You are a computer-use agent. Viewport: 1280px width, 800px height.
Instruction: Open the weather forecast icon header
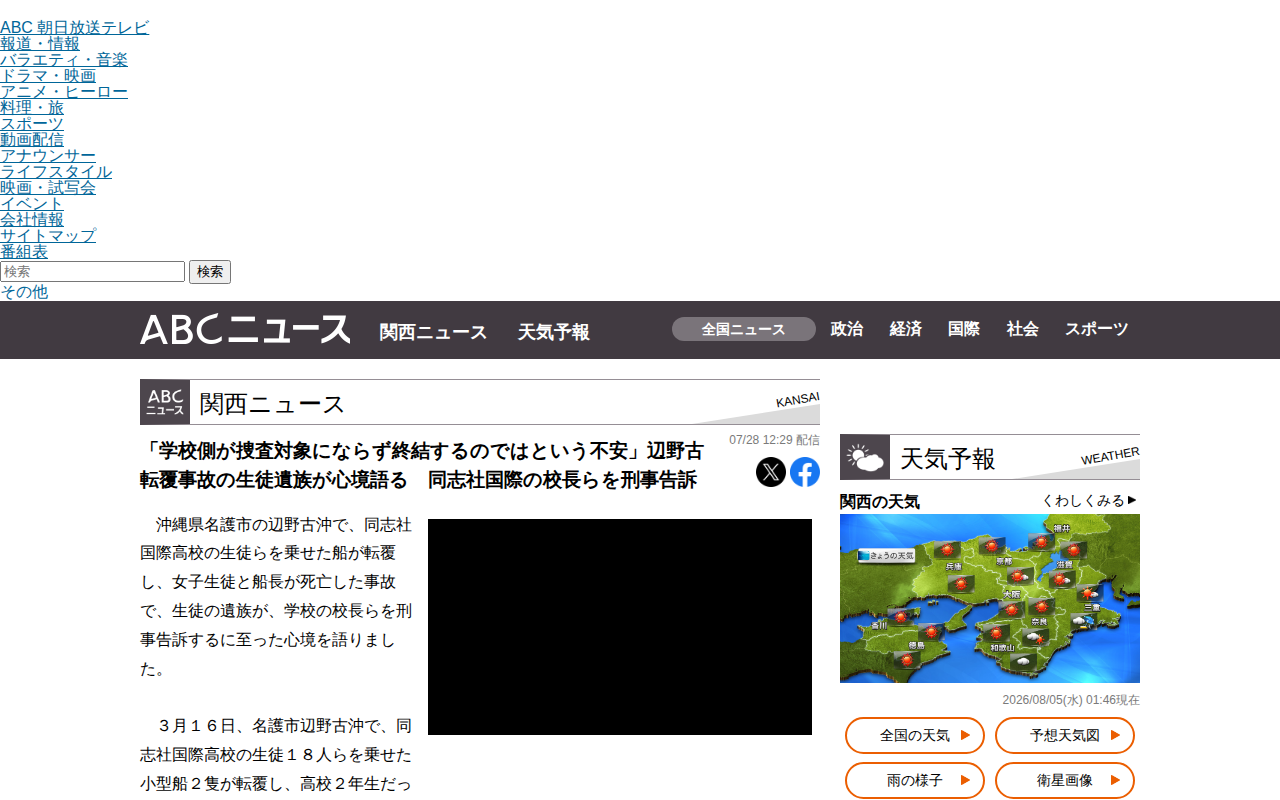point(865,459)
